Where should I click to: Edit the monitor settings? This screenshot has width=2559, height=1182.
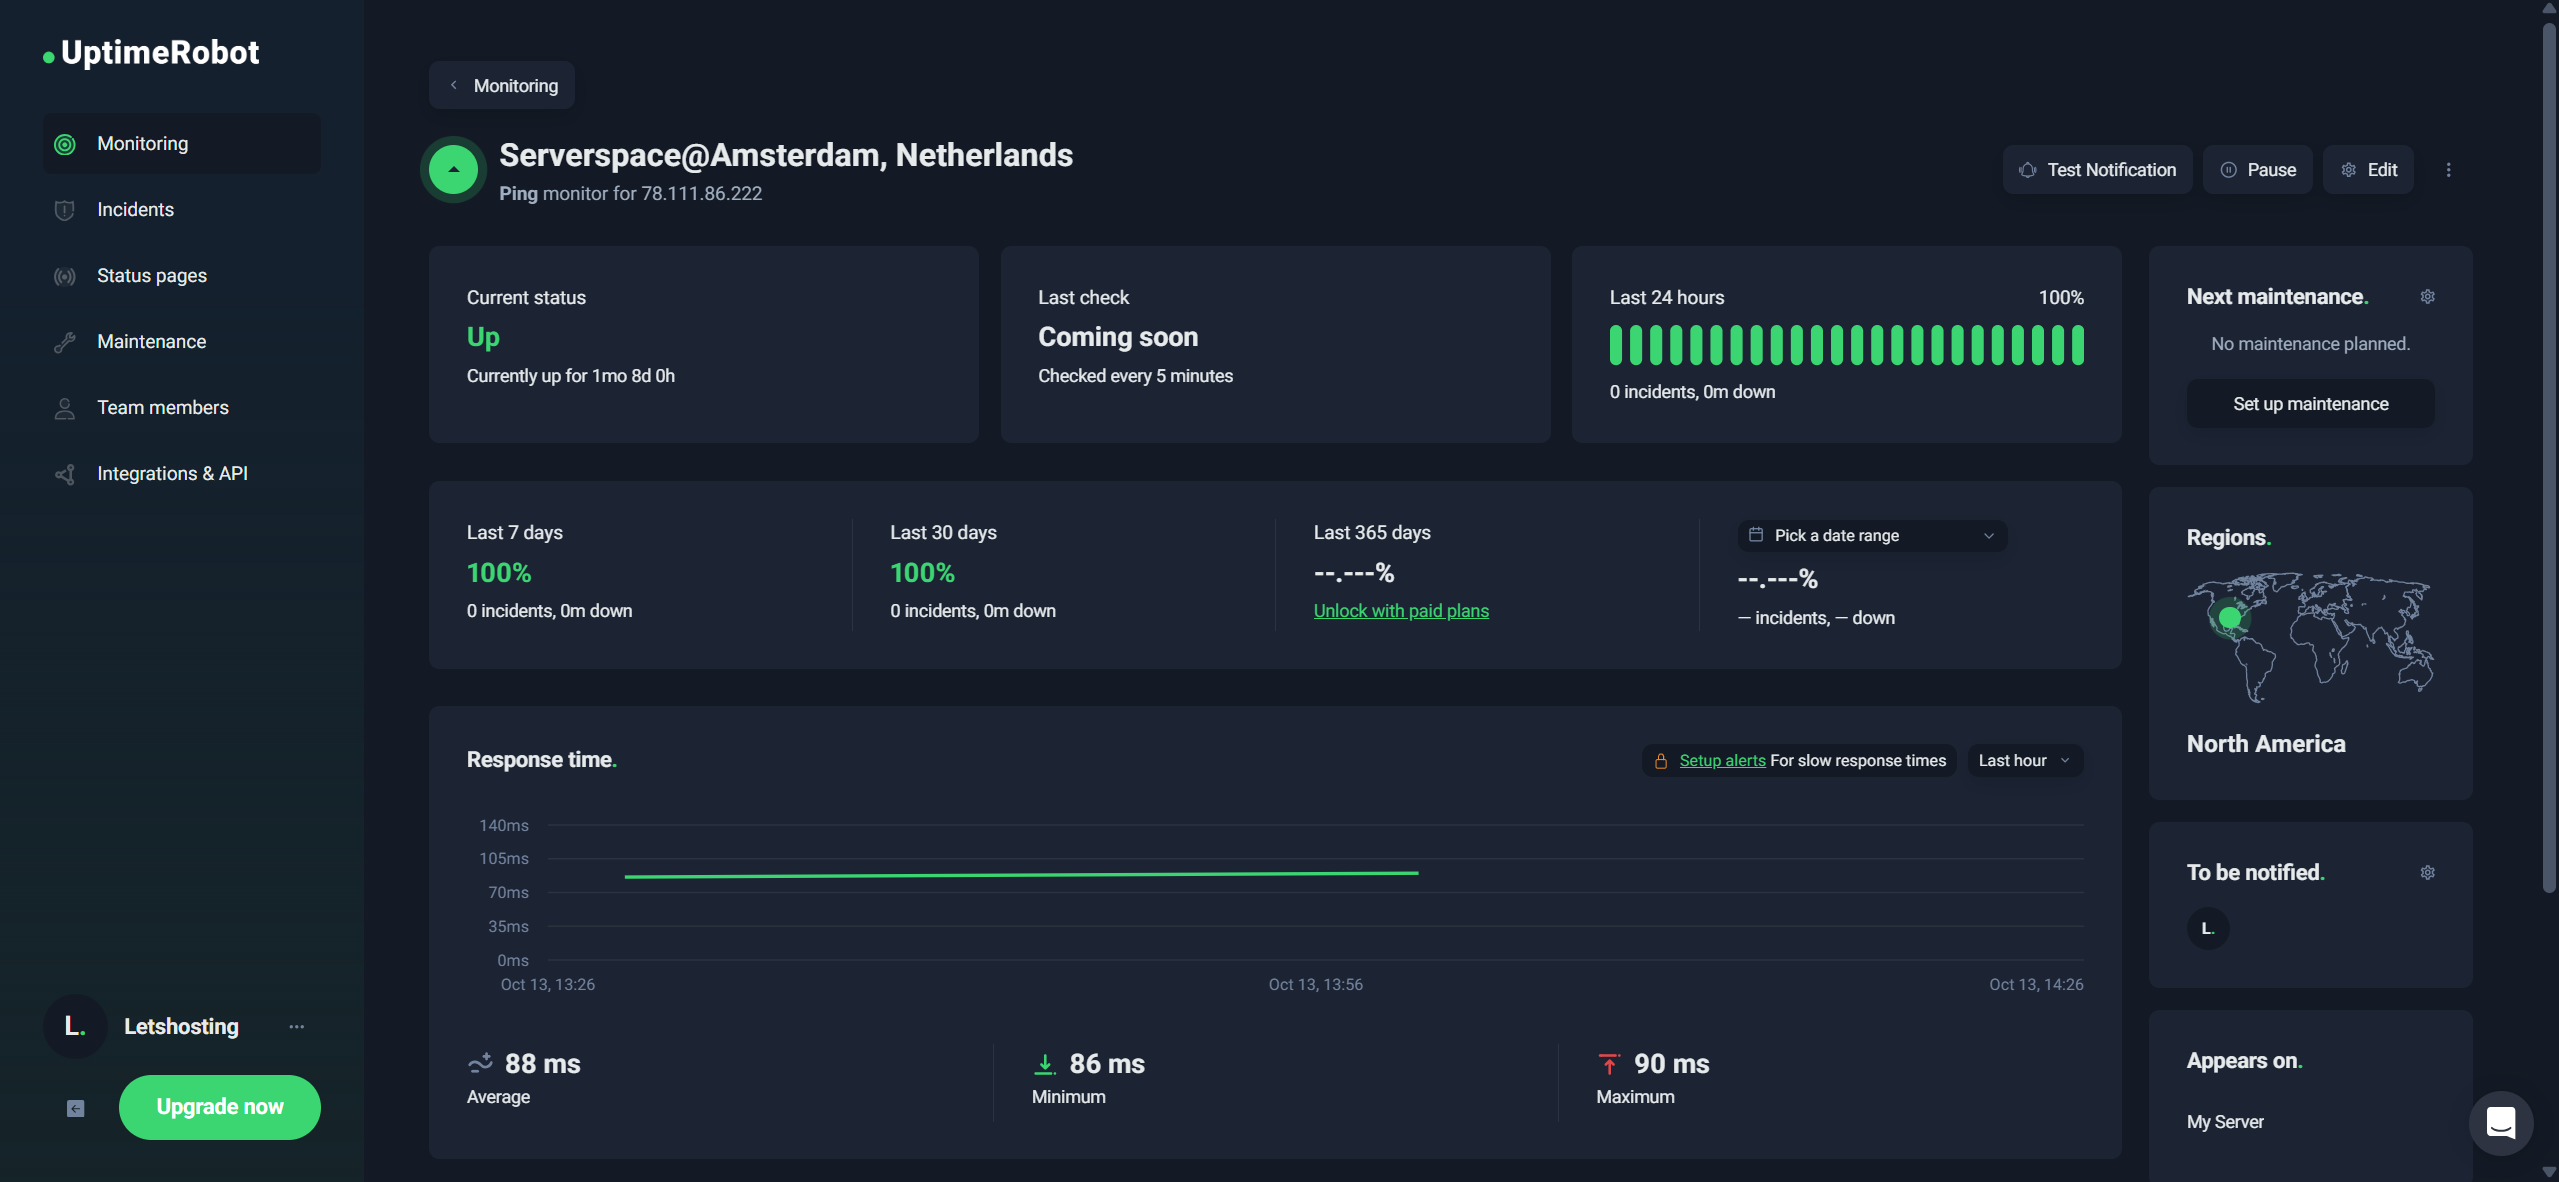[2368, 170]
